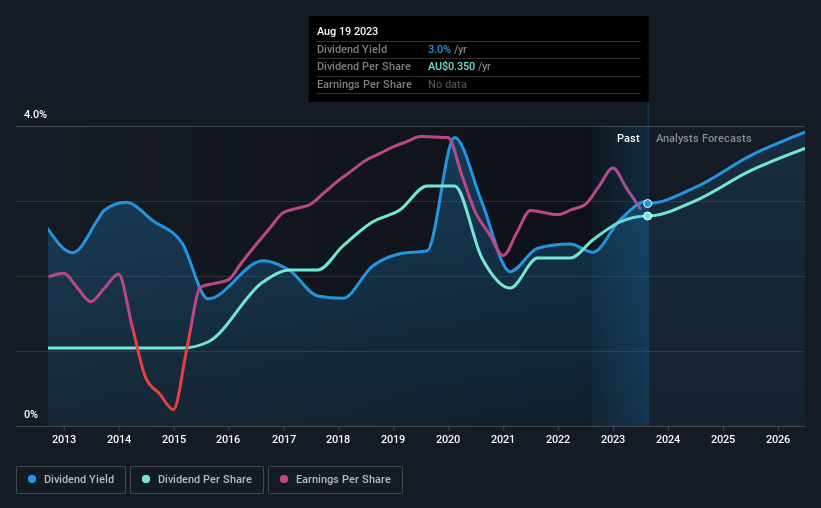Select the blue Dividend Yield data point marker
This screenshot has width=821, height=508.
(x=648, y=203)
